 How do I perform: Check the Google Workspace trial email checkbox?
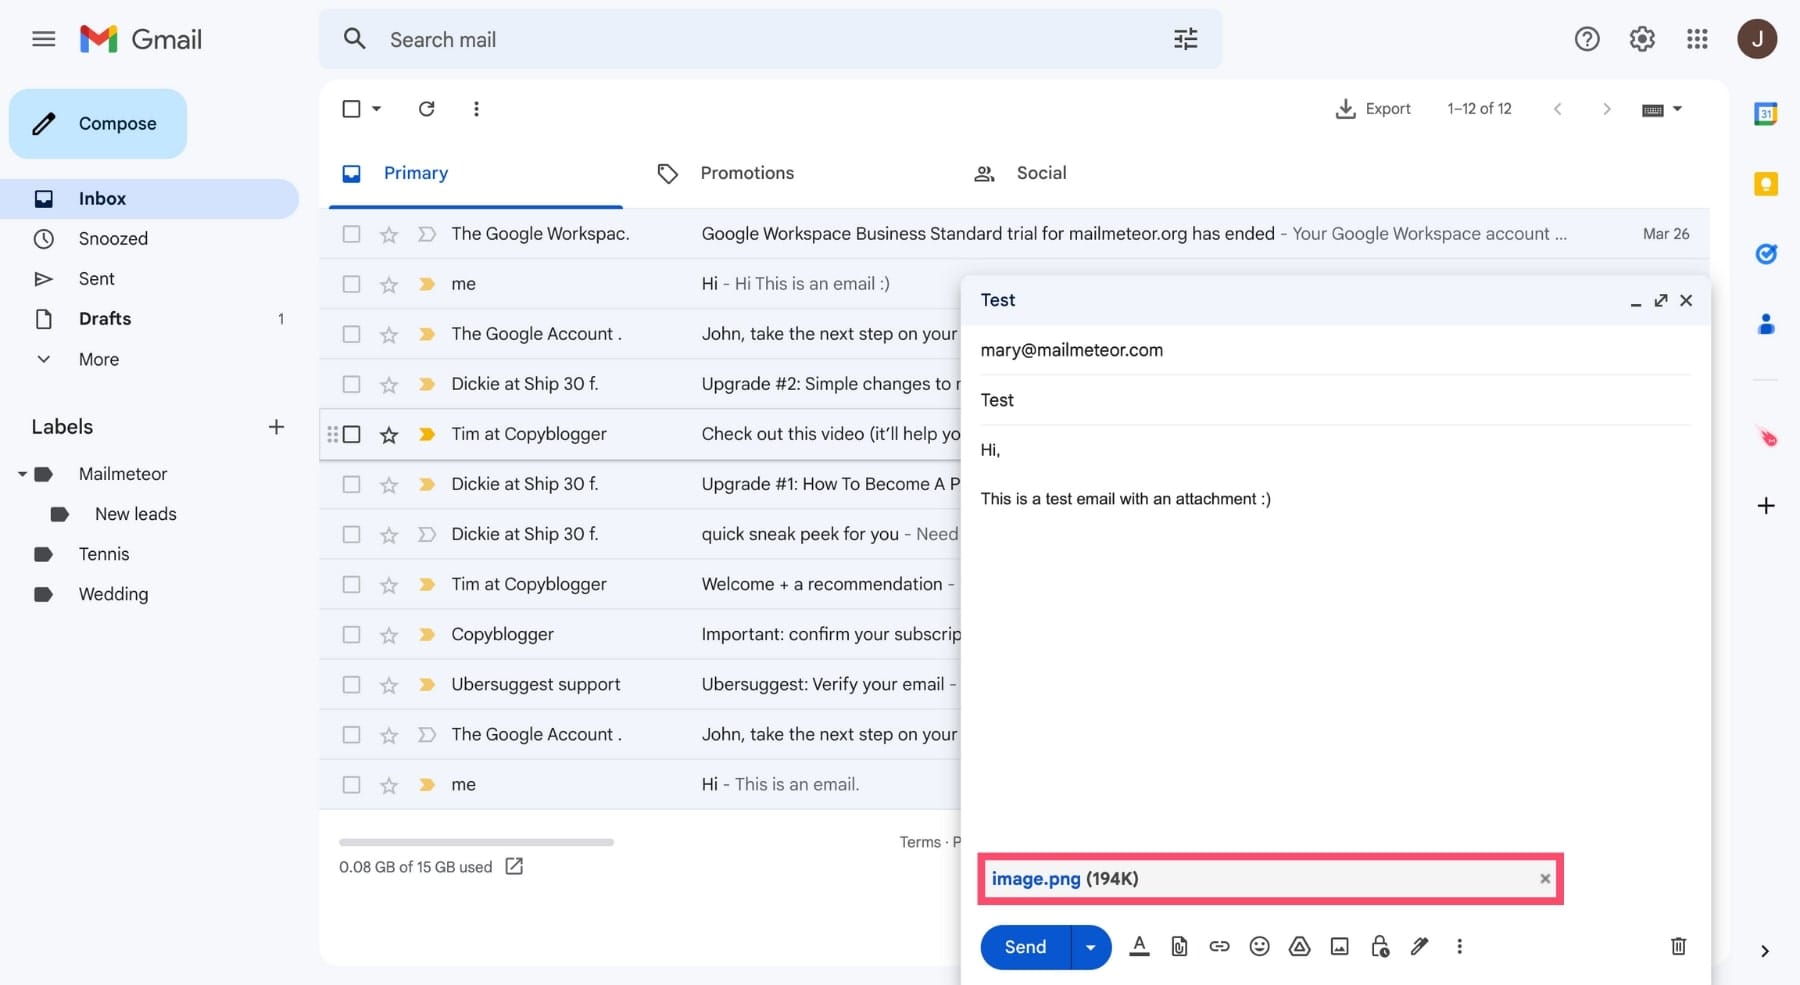(x=351, y=233)
